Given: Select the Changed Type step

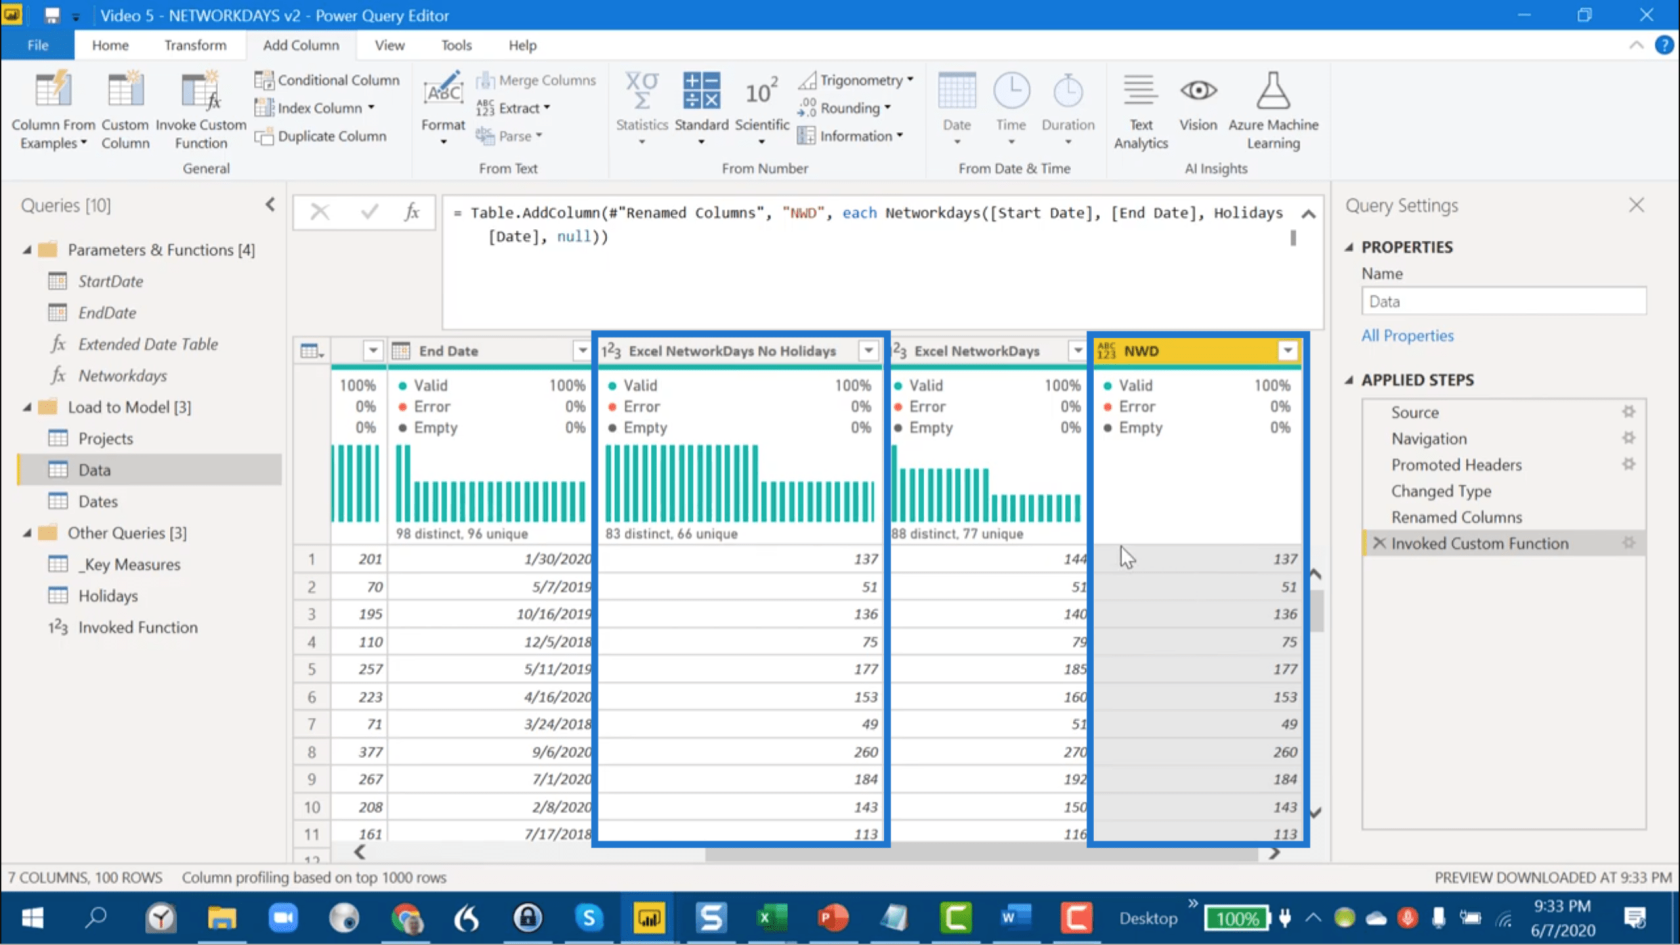Looking at the screenshot, I should [1441, 491].
